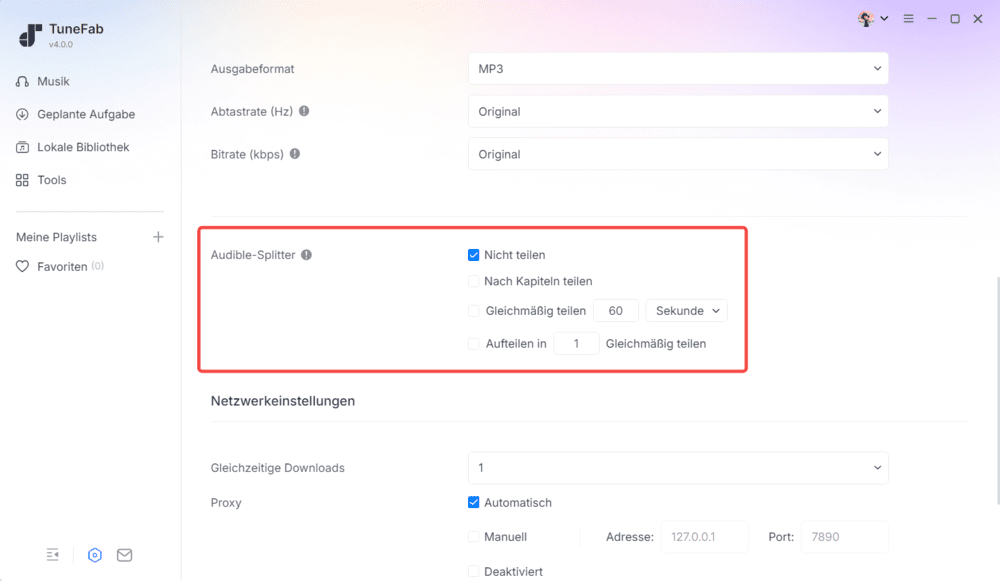The image size is (1000, 581).
Task: Add a playlist with the plus button
Action: [158, 237]
